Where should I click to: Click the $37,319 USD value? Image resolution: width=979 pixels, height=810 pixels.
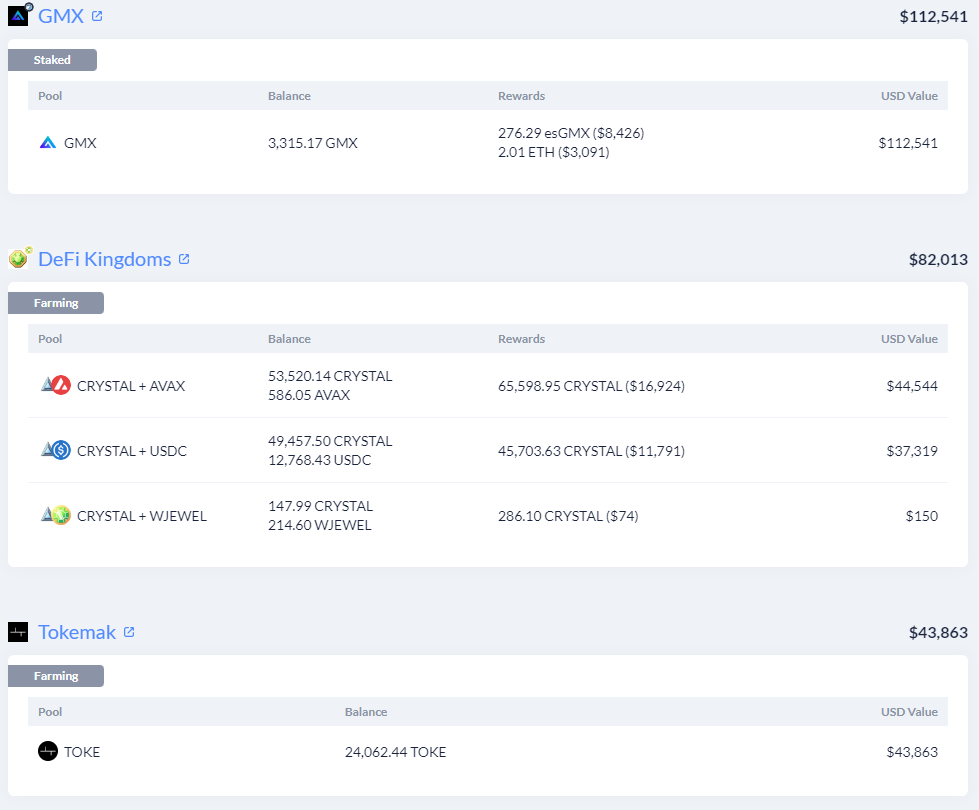[912, 451]
